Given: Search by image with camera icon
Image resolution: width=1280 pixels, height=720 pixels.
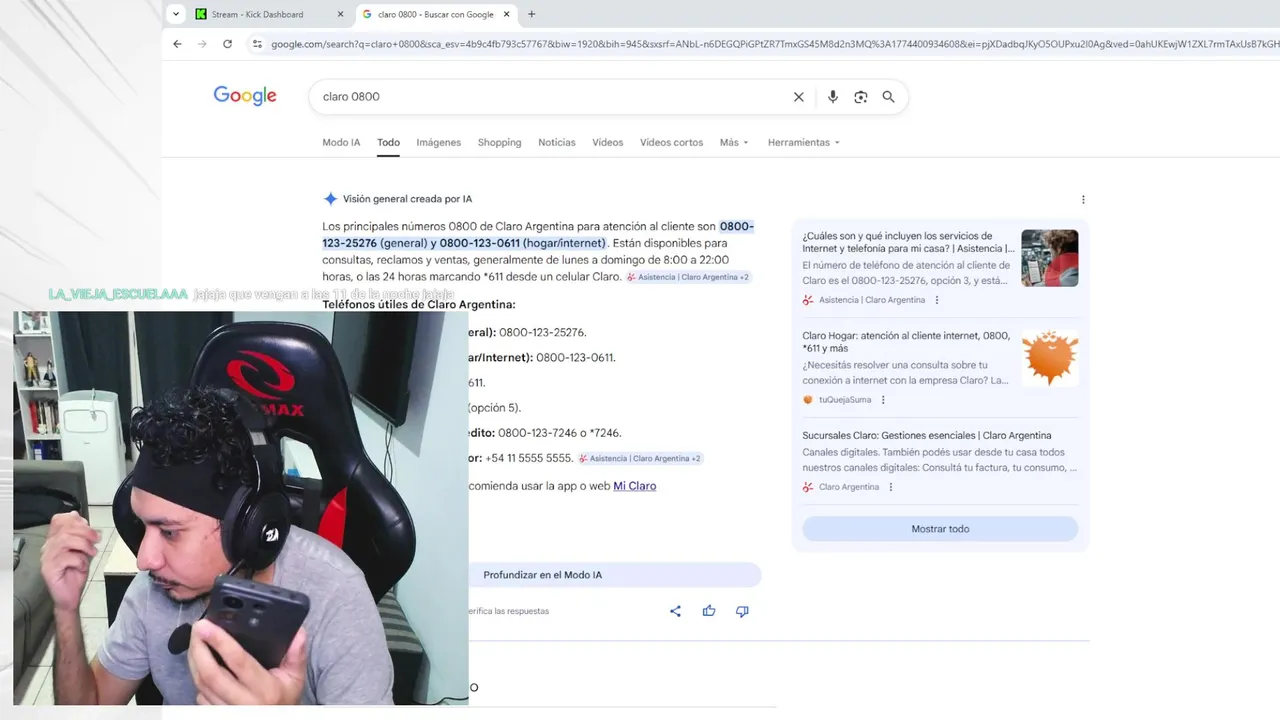Looking at the screenshot, I should 860,97.
